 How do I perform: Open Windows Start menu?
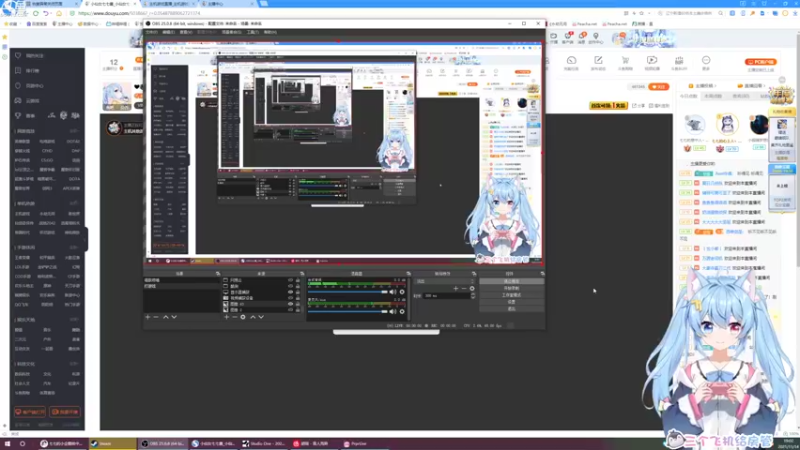point(8,443)
